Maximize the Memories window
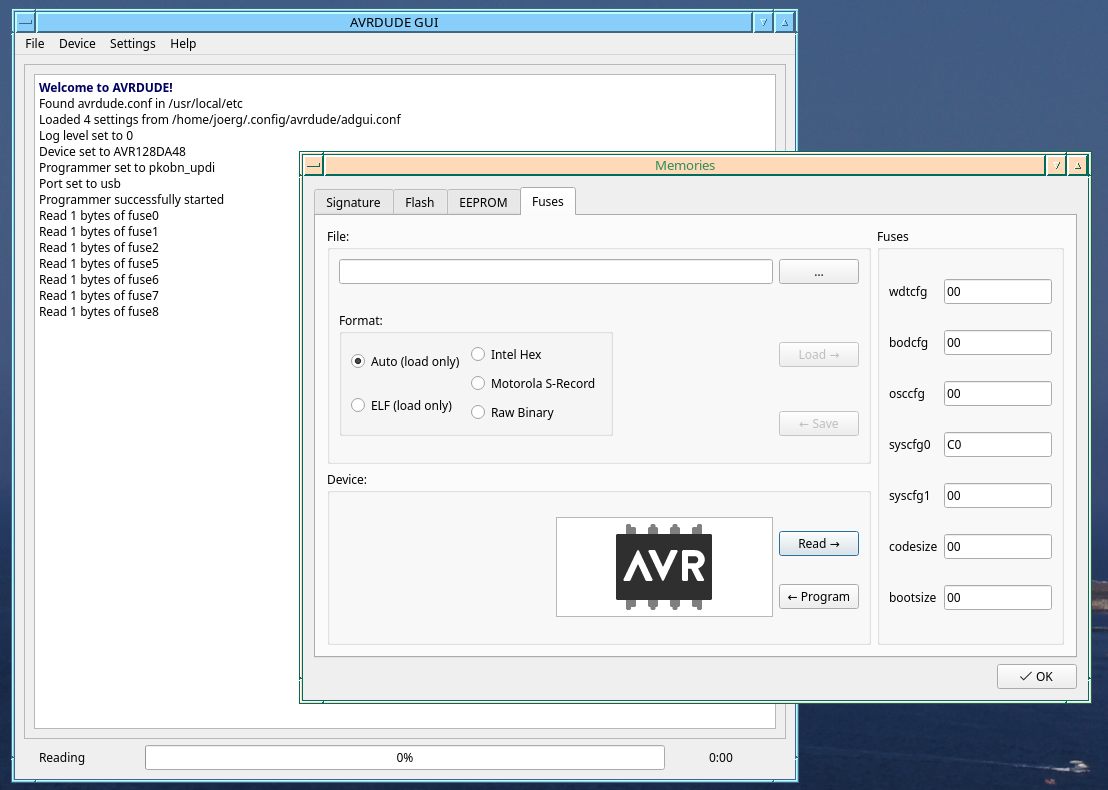This screenshot has height=790, width=1108. [x=1078, y=165]
